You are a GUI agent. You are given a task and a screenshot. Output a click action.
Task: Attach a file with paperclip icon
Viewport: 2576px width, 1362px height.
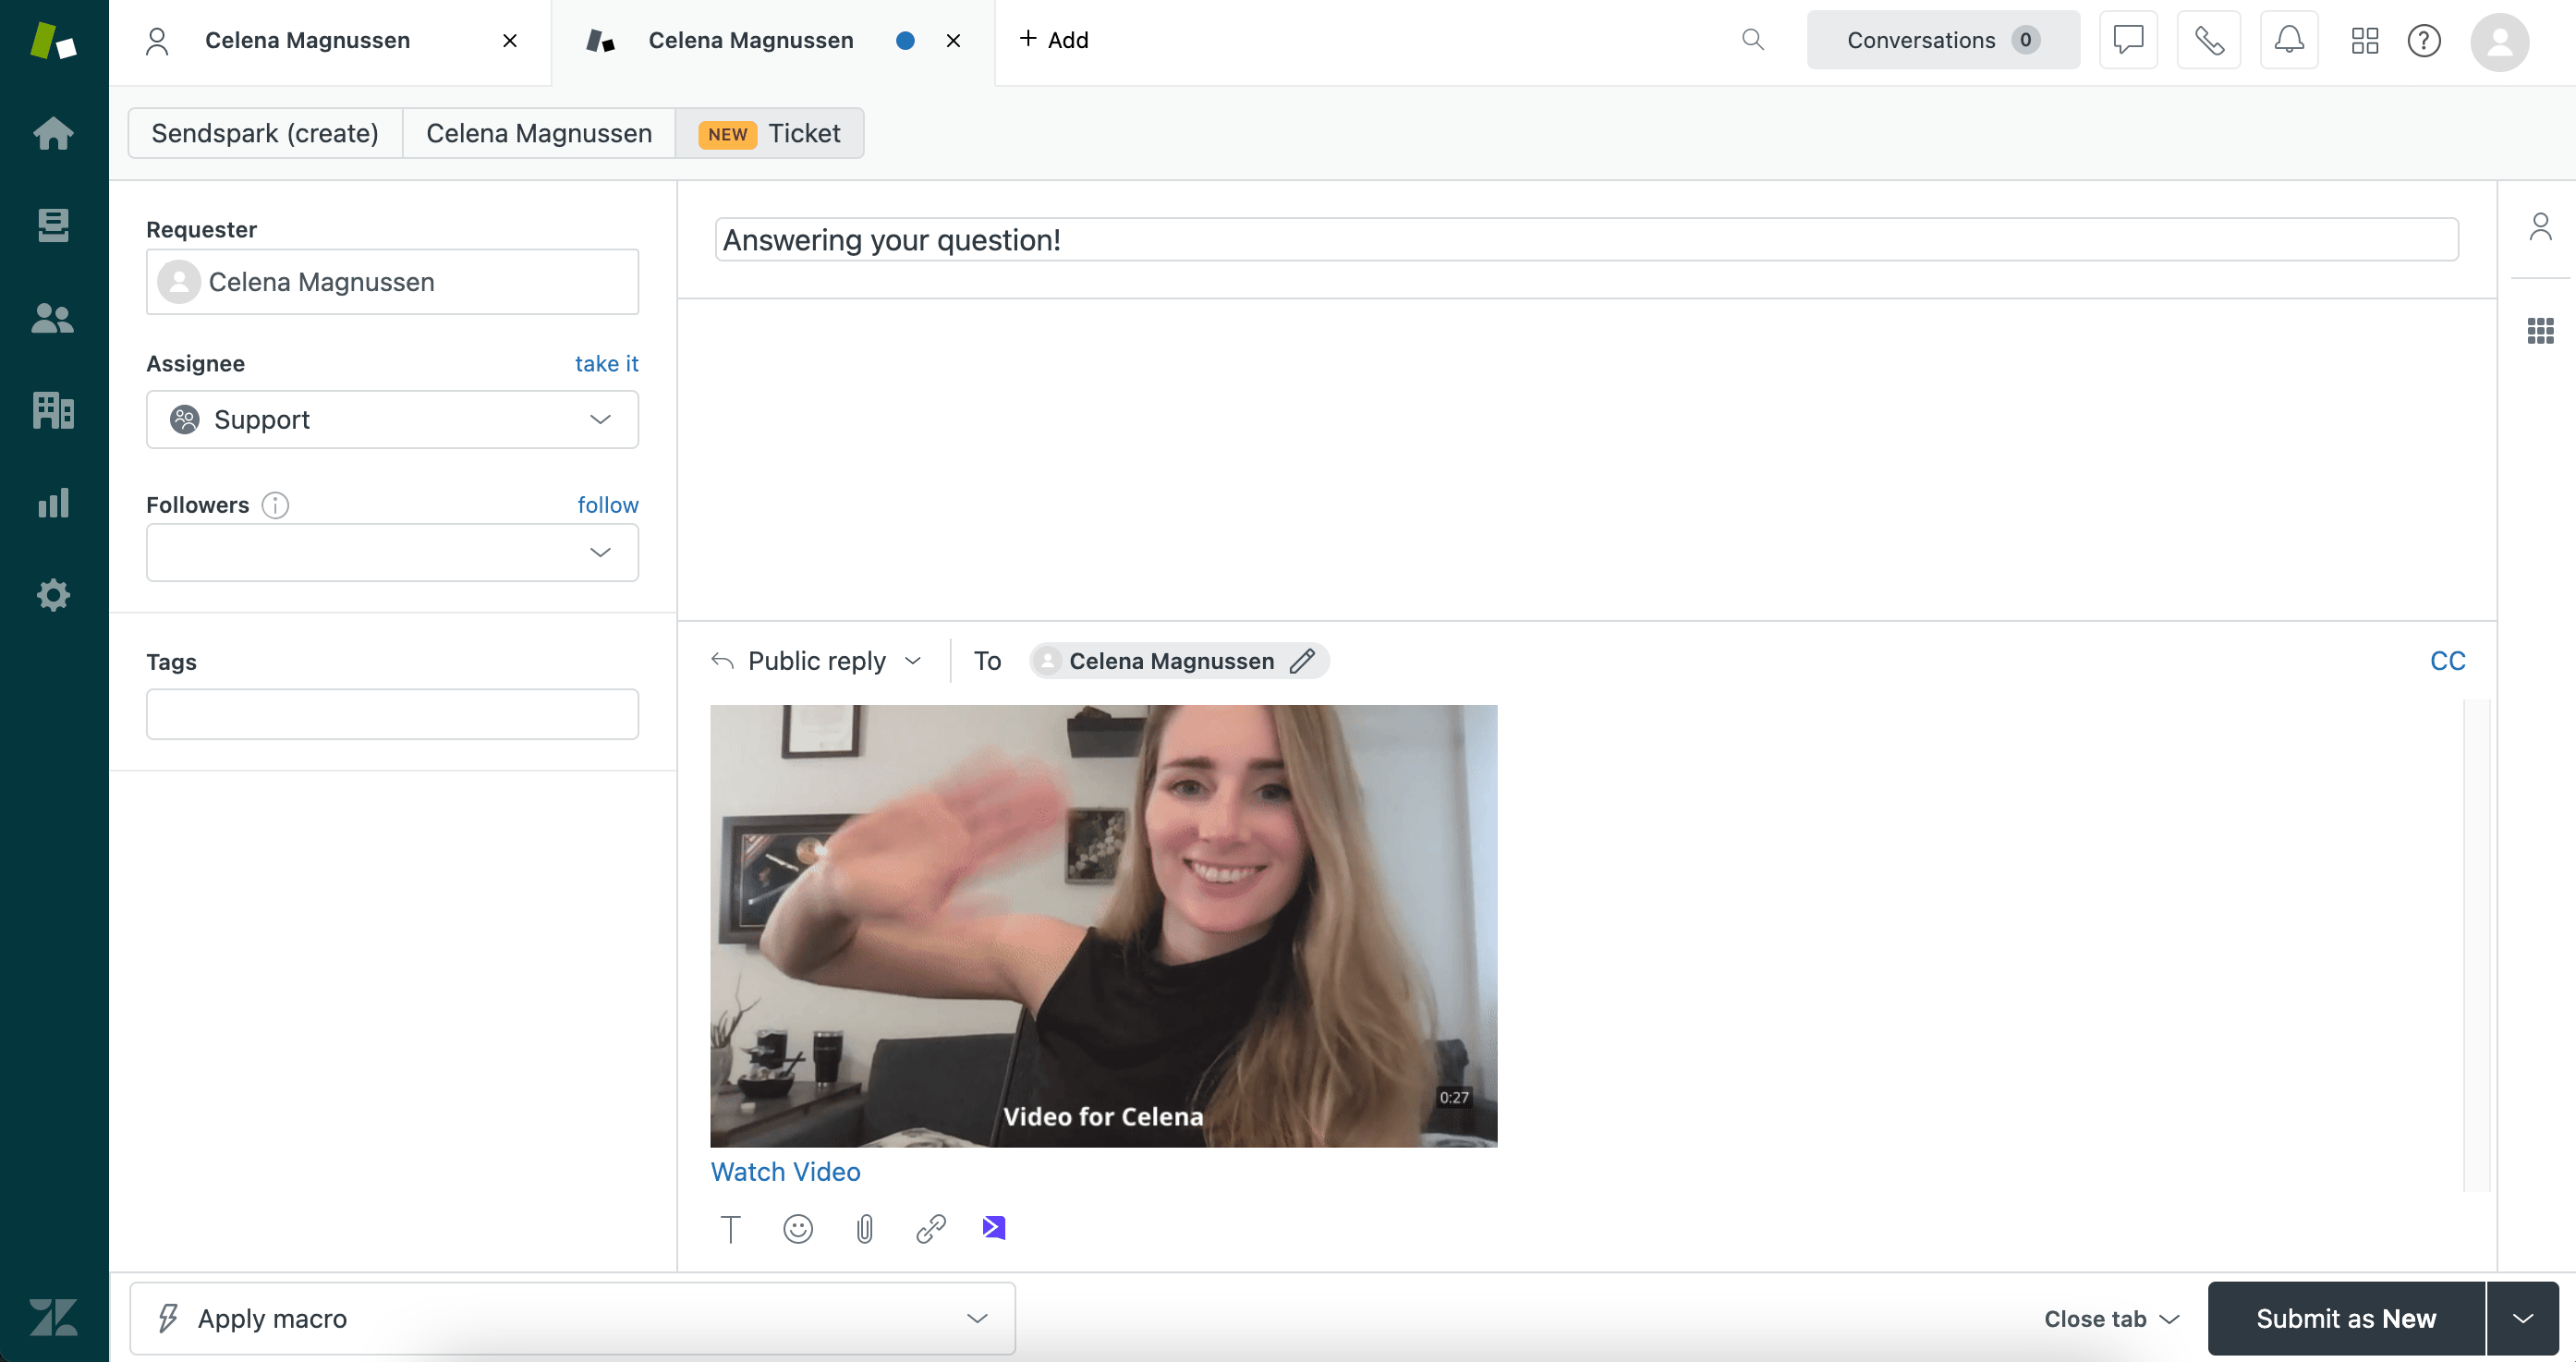[865, 1228]
